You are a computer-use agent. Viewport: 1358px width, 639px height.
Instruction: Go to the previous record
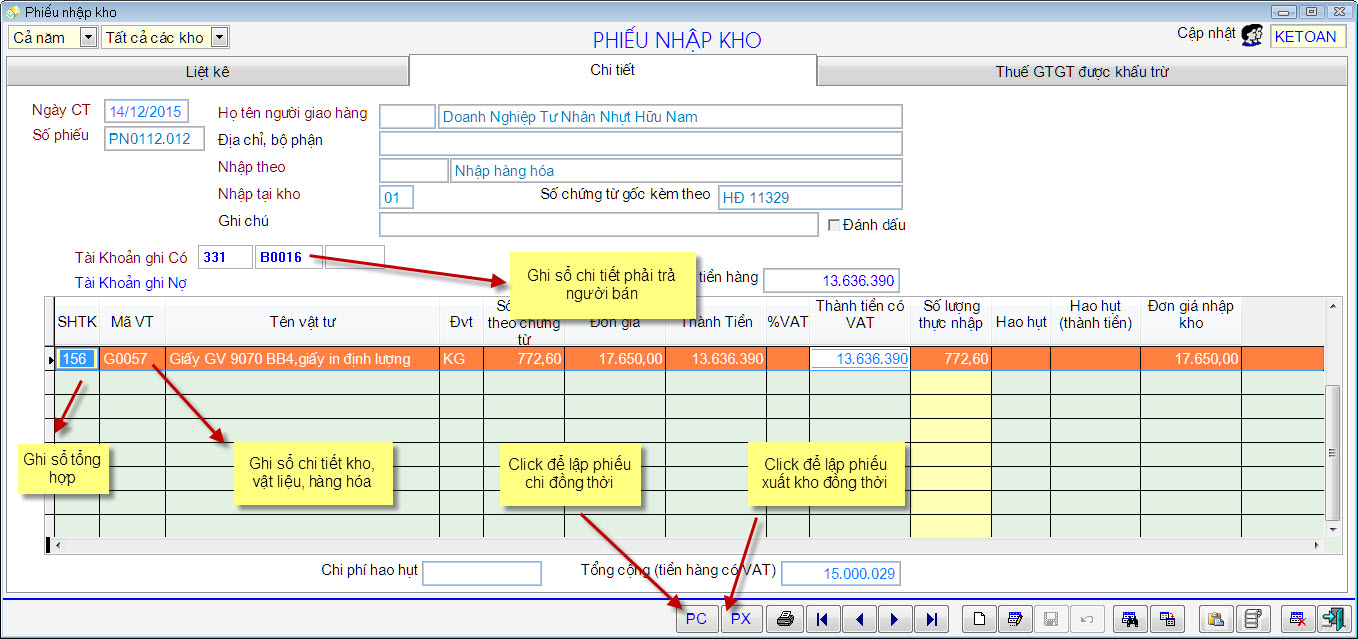click(x=858, y=619)
